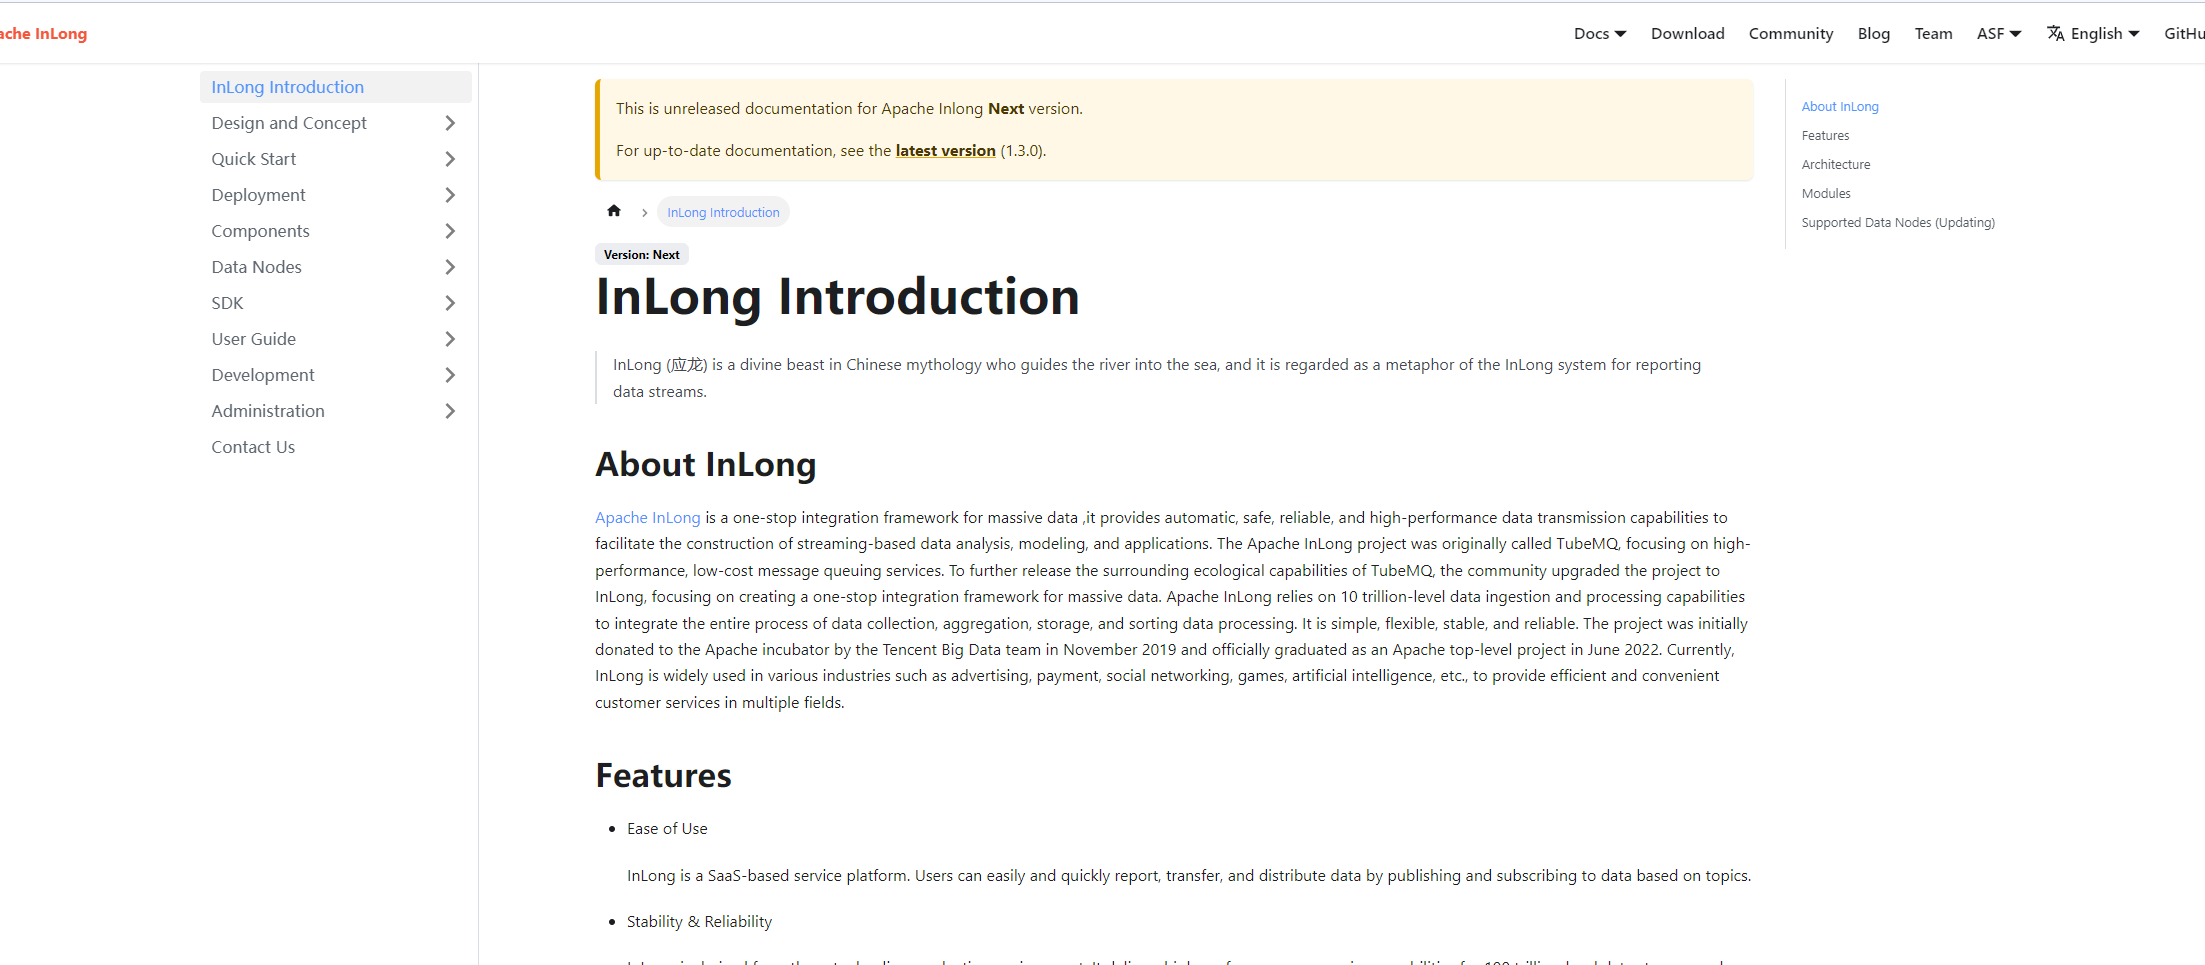Click the InLong Introduction main heading
The image size is (2205, 965).
[837, 297]
